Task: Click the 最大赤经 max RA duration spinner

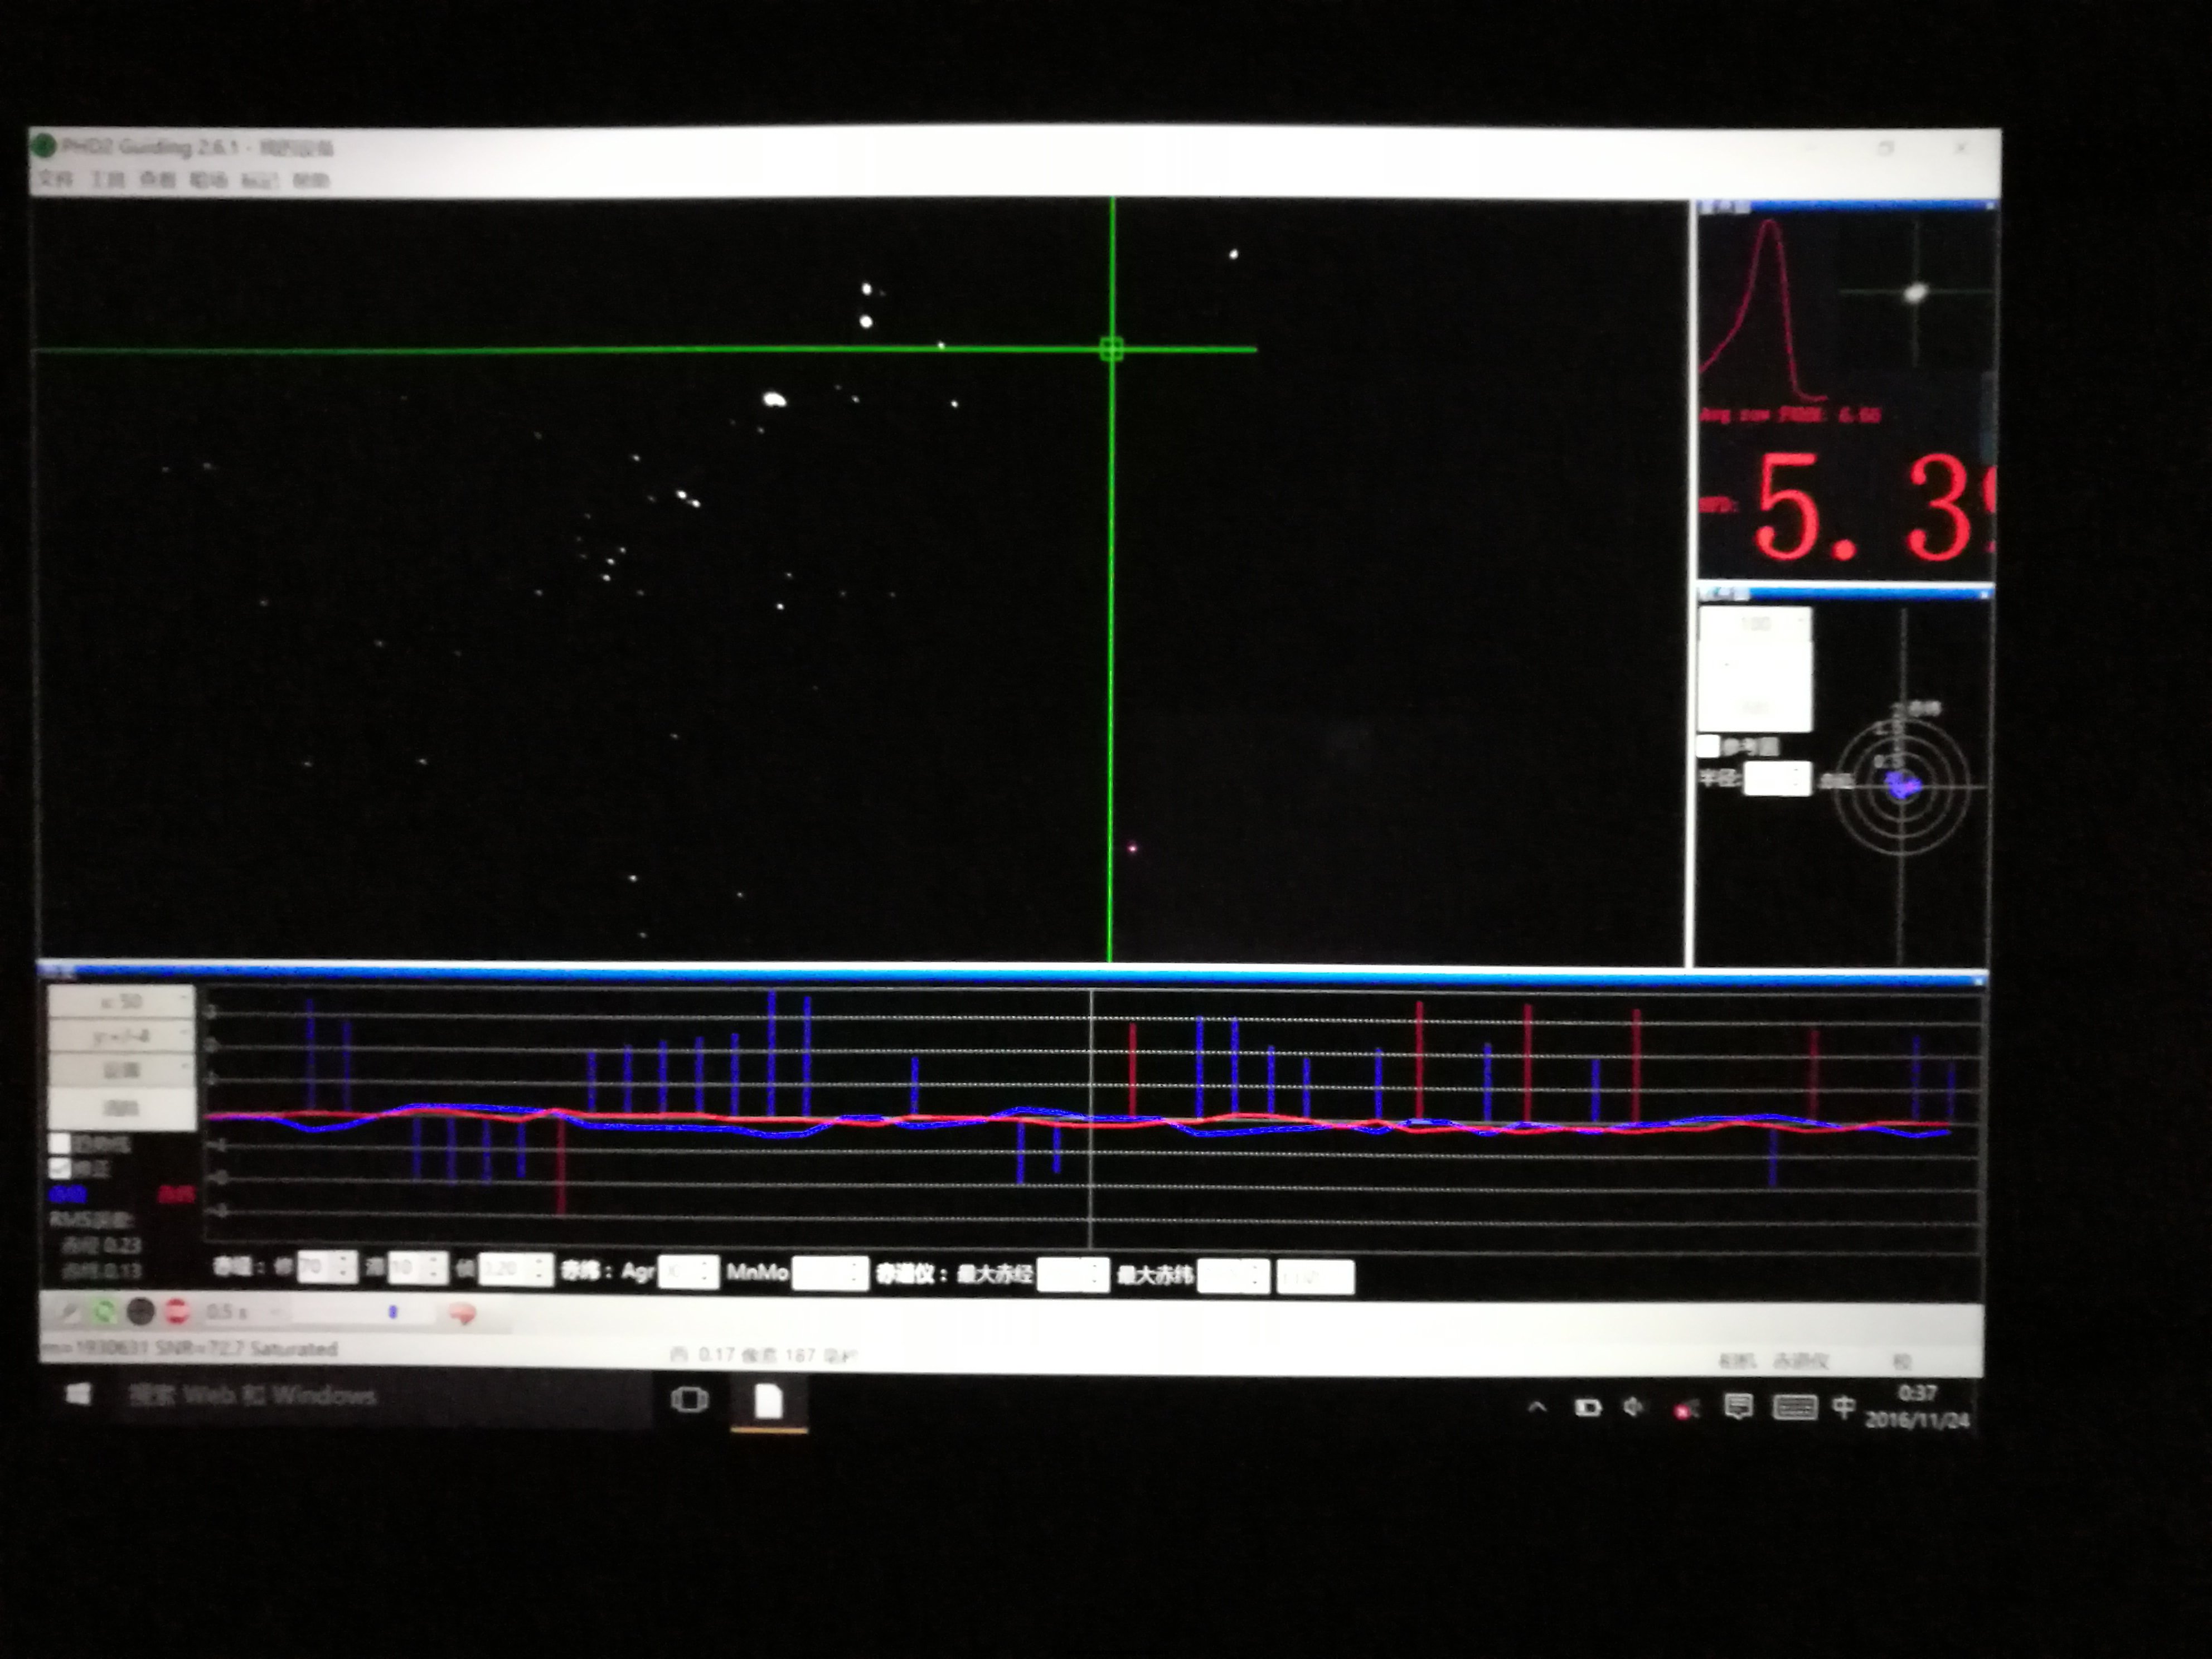Action: pyautogui.click(x=1072, y=1275)
